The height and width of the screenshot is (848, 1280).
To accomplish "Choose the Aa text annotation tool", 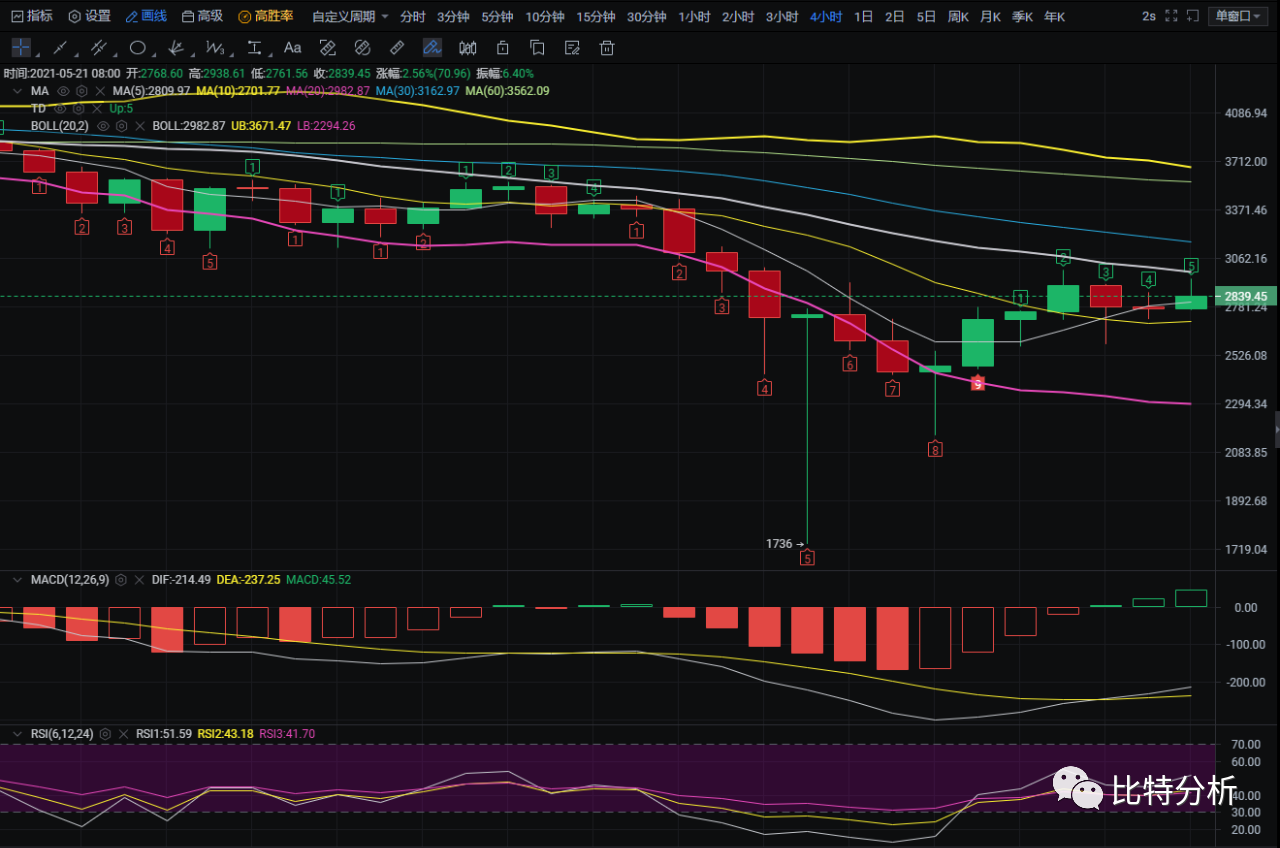I will tap(292, 47).
